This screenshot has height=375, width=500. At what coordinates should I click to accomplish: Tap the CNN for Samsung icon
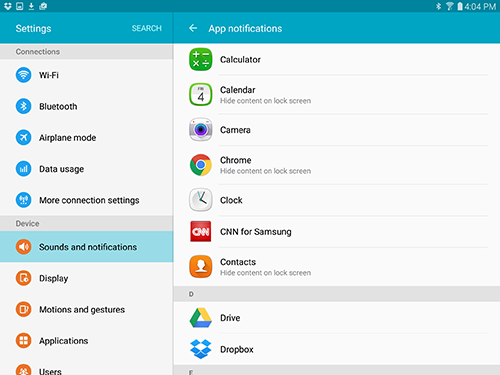[x=201, y=231]
